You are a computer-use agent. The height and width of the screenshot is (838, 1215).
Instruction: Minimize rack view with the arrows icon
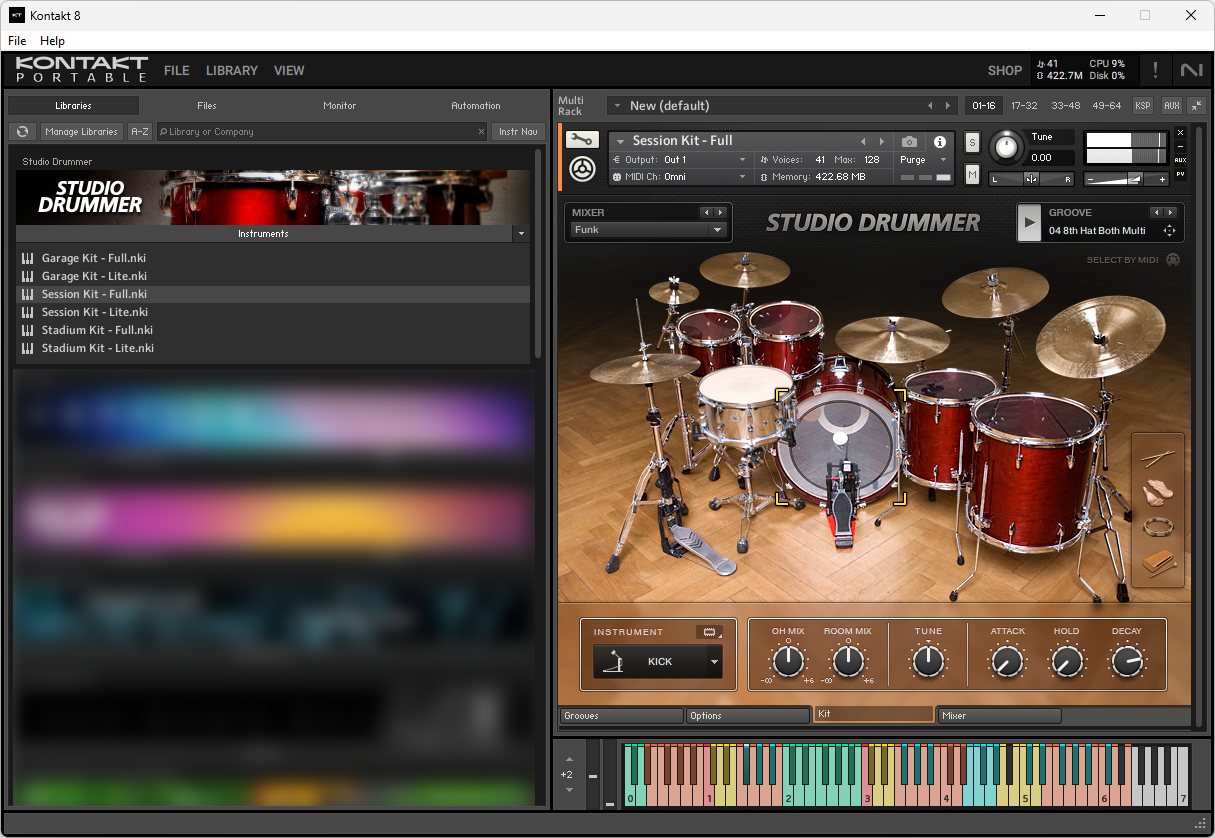pos(1196,105)
